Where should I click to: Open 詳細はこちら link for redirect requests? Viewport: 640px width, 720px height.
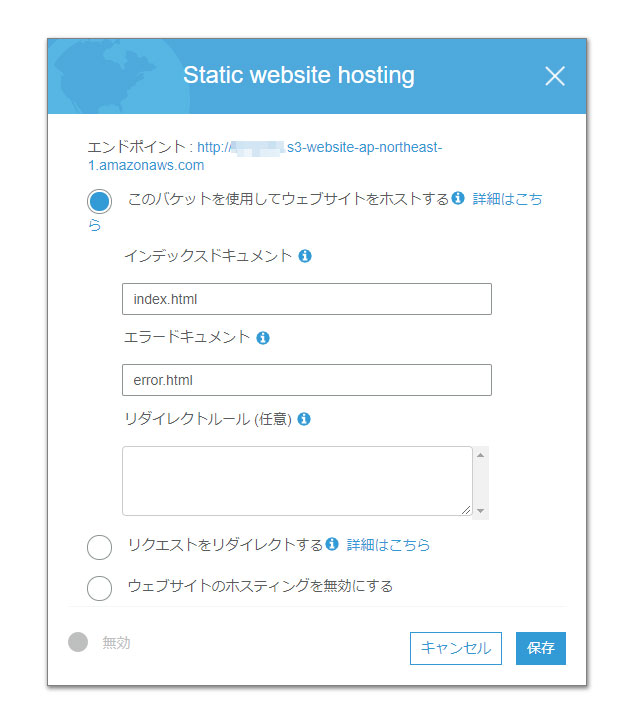[388, 545]
